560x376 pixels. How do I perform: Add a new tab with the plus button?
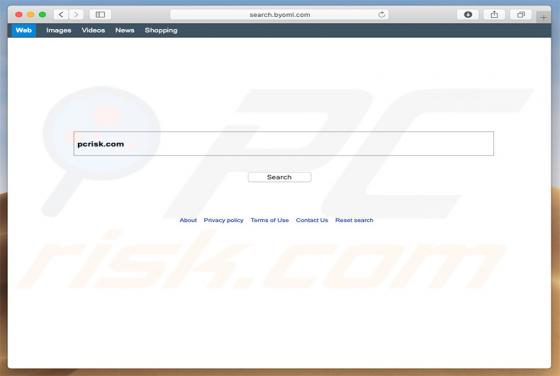coord(543,17)
